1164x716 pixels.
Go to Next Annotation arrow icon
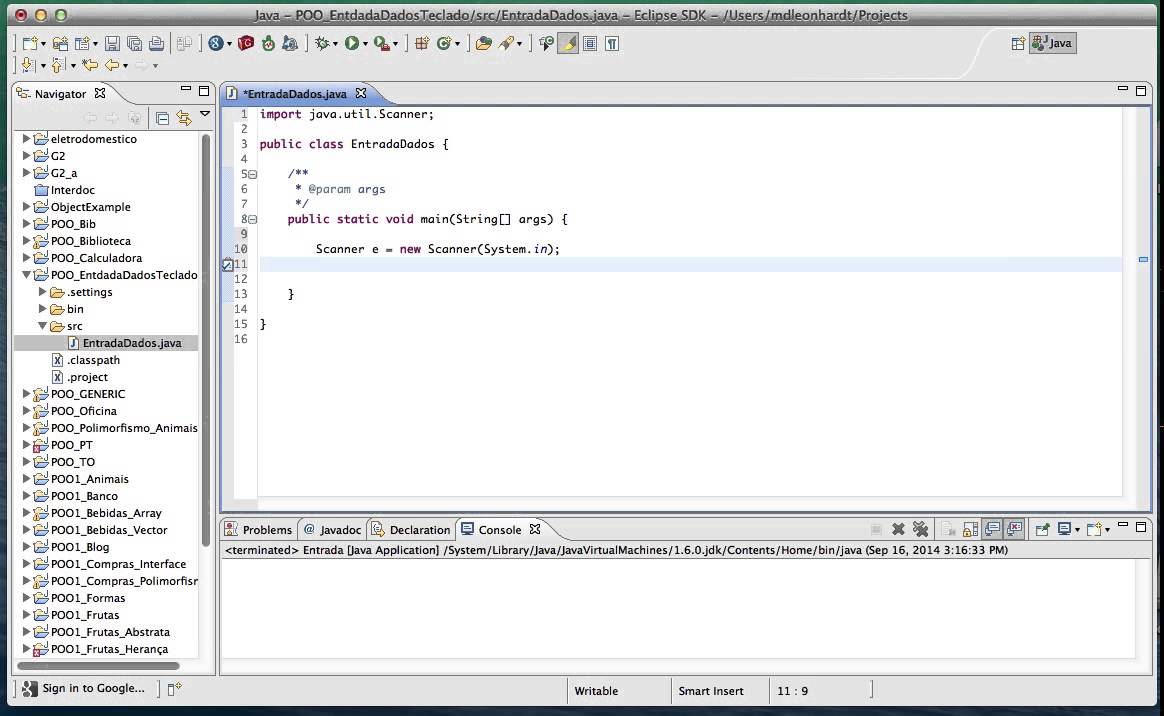point(27,65)
